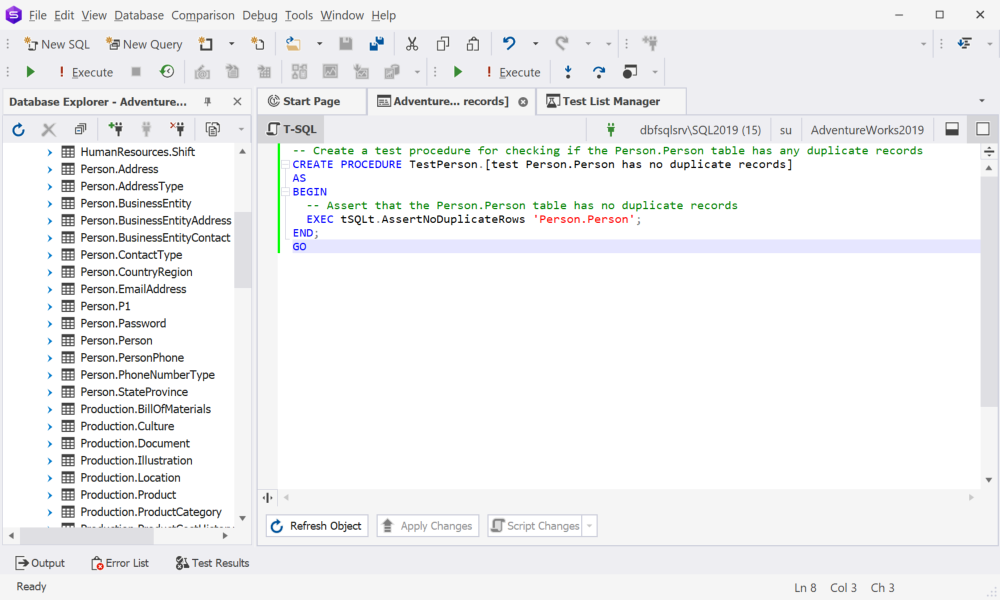Viewport: 1000px width, 600px height.
Task: Click the Step Over debug icon
Action: pos(598,72)
